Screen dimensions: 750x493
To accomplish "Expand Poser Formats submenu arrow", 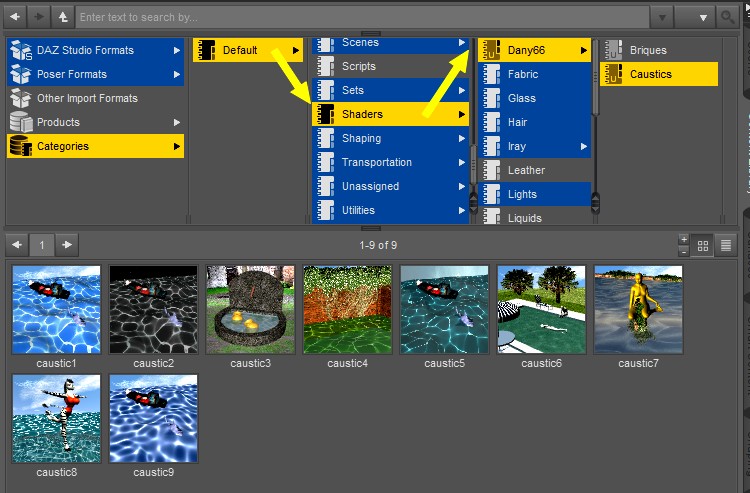I will [177, 74].
